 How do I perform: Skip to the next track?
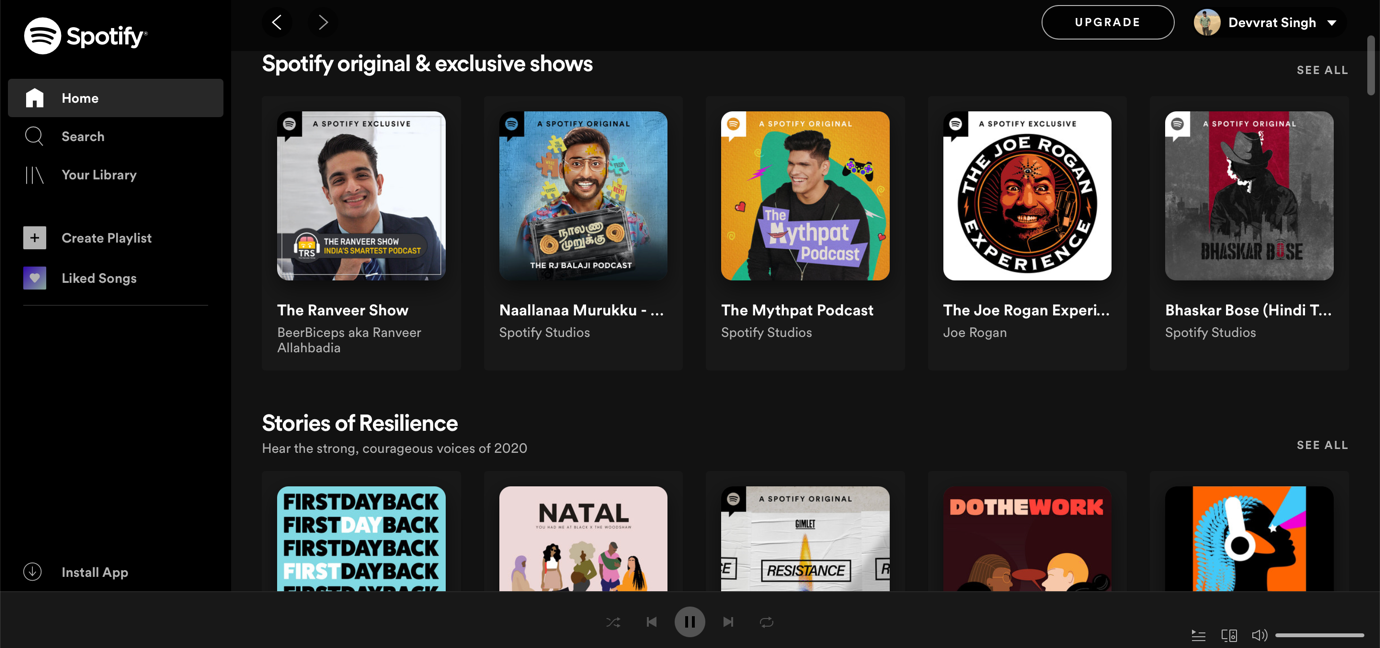[728, 622]
